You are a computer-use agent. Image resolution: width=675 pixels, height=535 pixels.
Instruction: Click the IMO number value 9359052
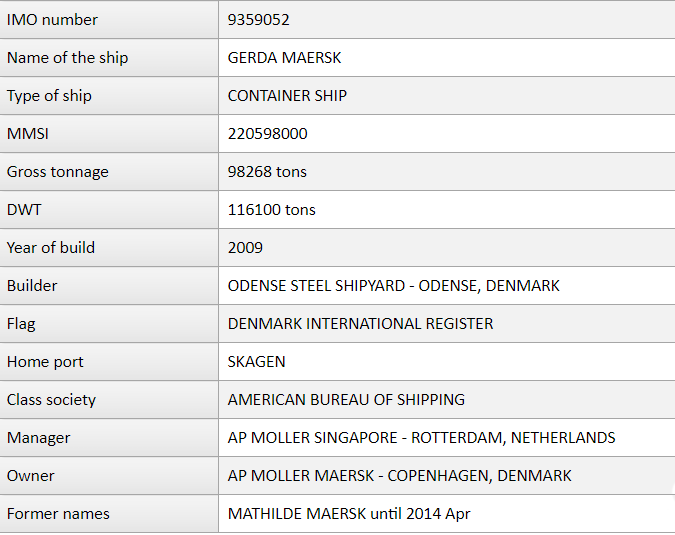point(259,20)
